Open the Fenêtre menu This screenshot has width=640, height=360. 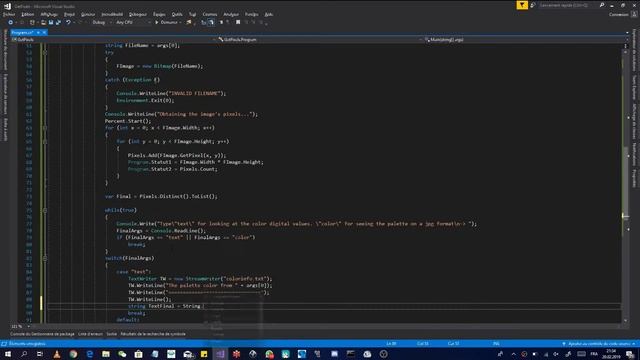pos(252,14)
